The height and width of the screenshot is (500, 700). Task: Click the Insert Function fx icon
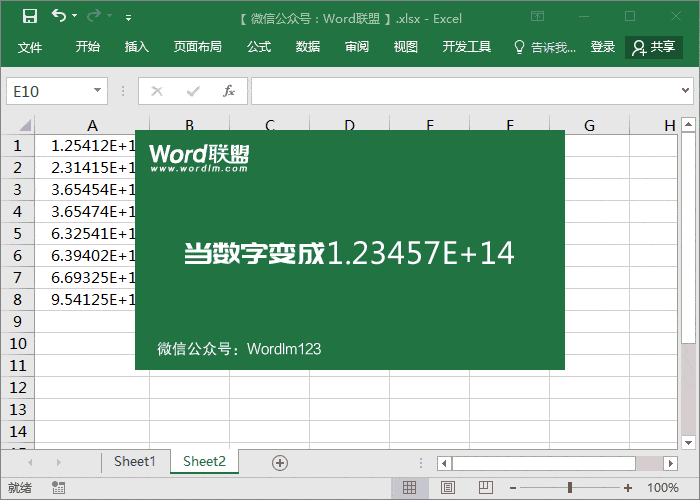point(229,91)
